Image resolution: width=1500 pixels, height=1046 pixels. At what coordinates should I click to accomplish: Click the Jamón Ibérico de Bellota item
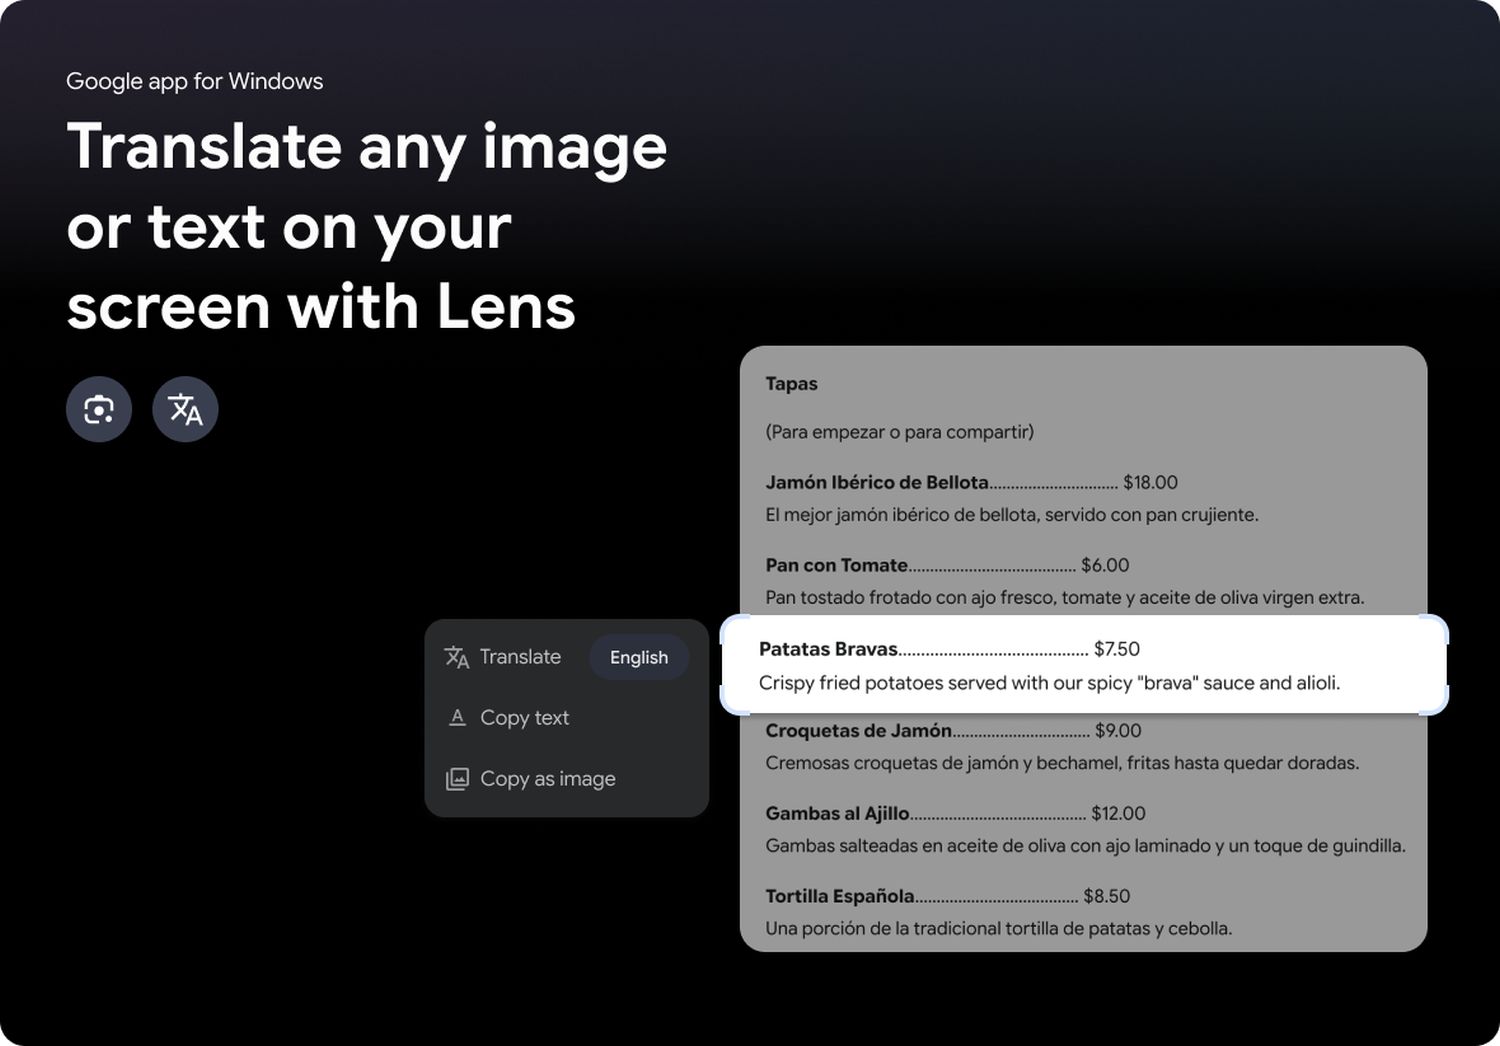click(876, 482)
